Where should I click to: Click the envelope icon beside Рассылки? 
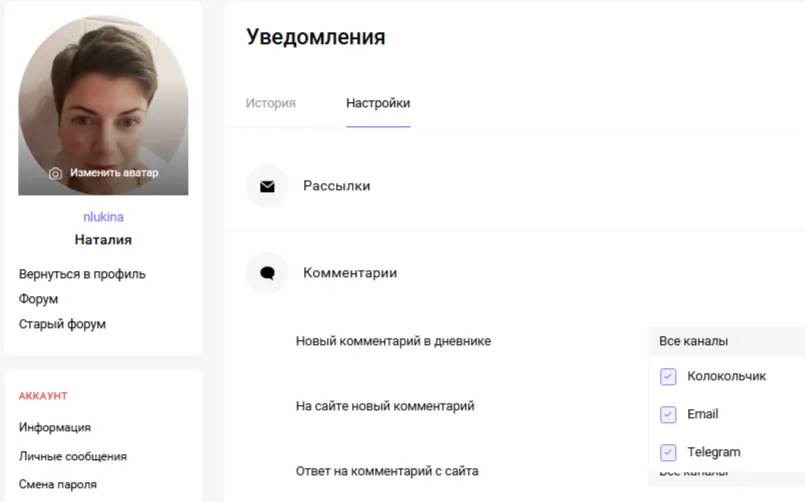pos(267,186)
